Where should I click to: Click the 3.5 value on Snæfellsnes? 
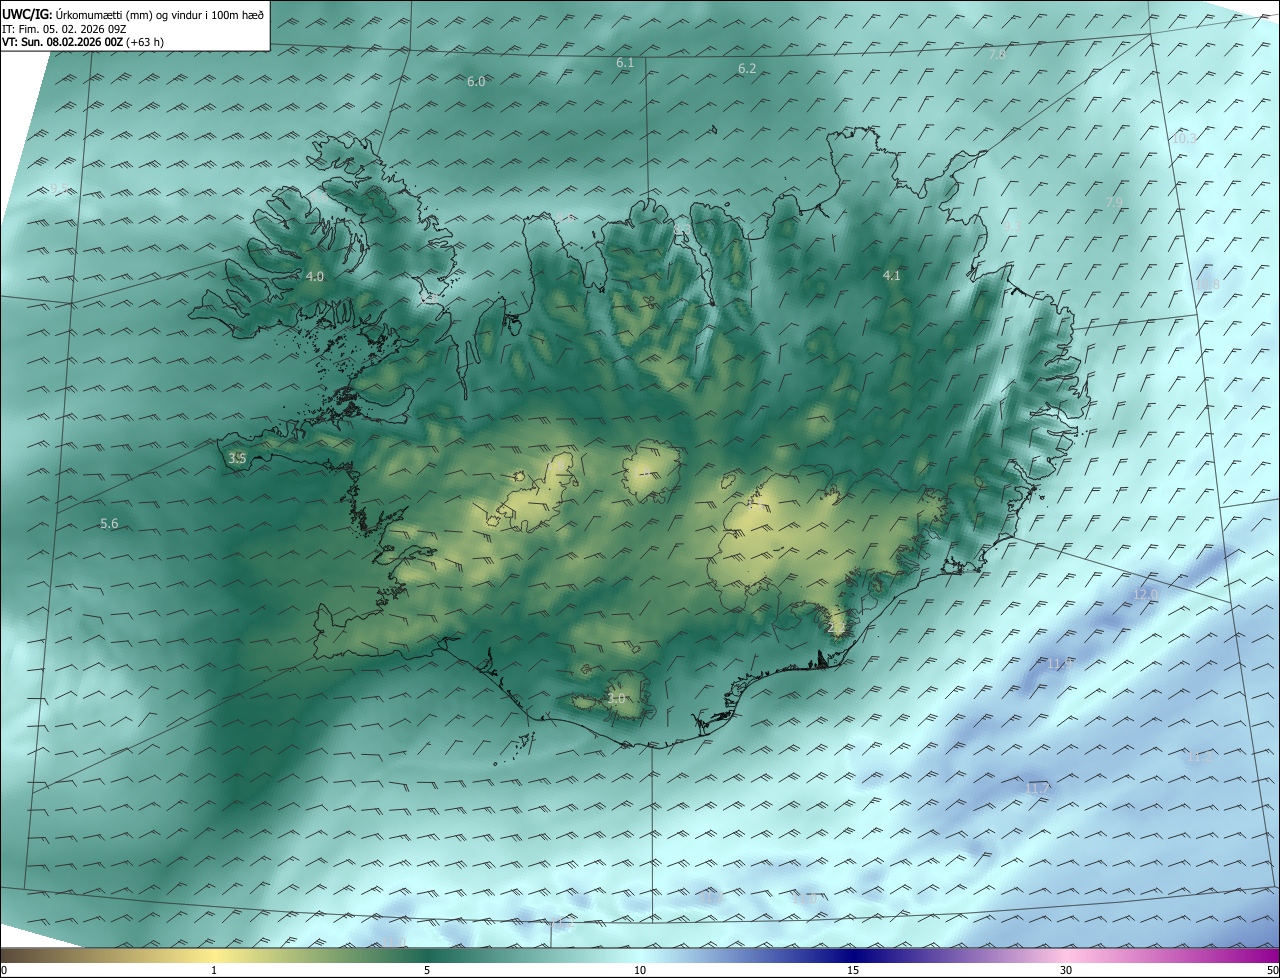click(237, 459)
